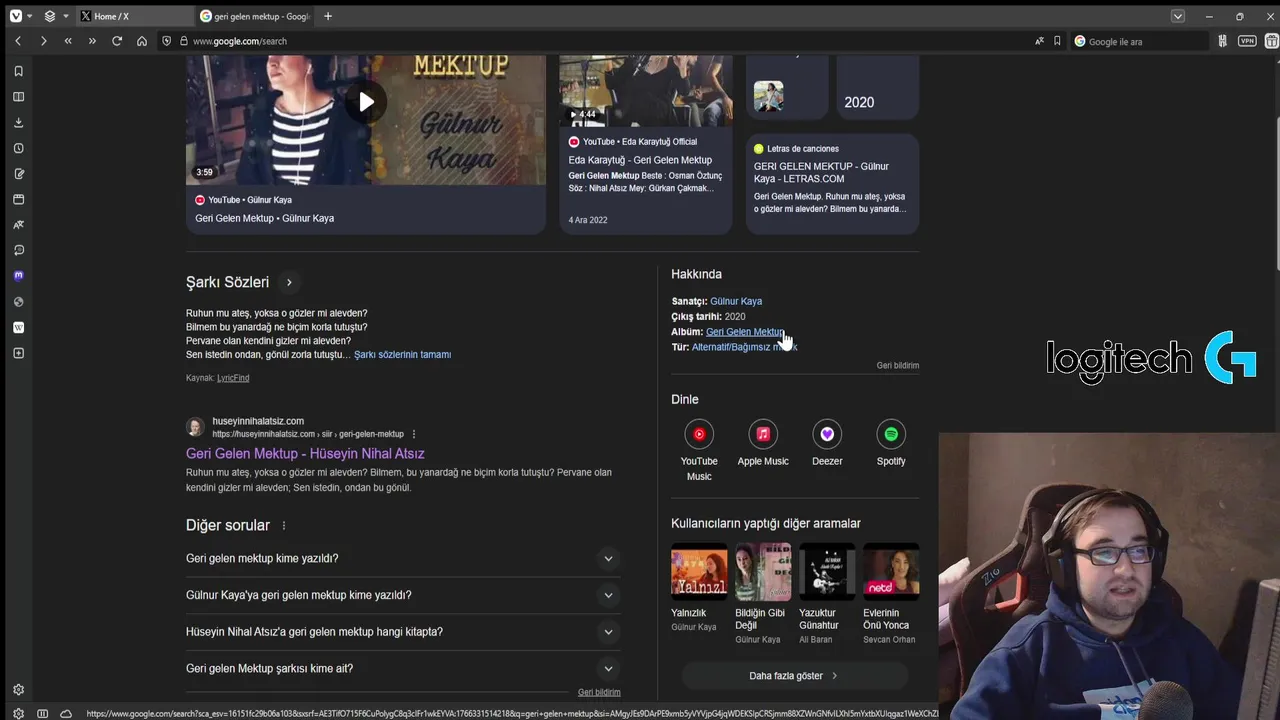1280x720 pixels.
Task: Click the translate page icon in address bar
Action: point(1040,41)
